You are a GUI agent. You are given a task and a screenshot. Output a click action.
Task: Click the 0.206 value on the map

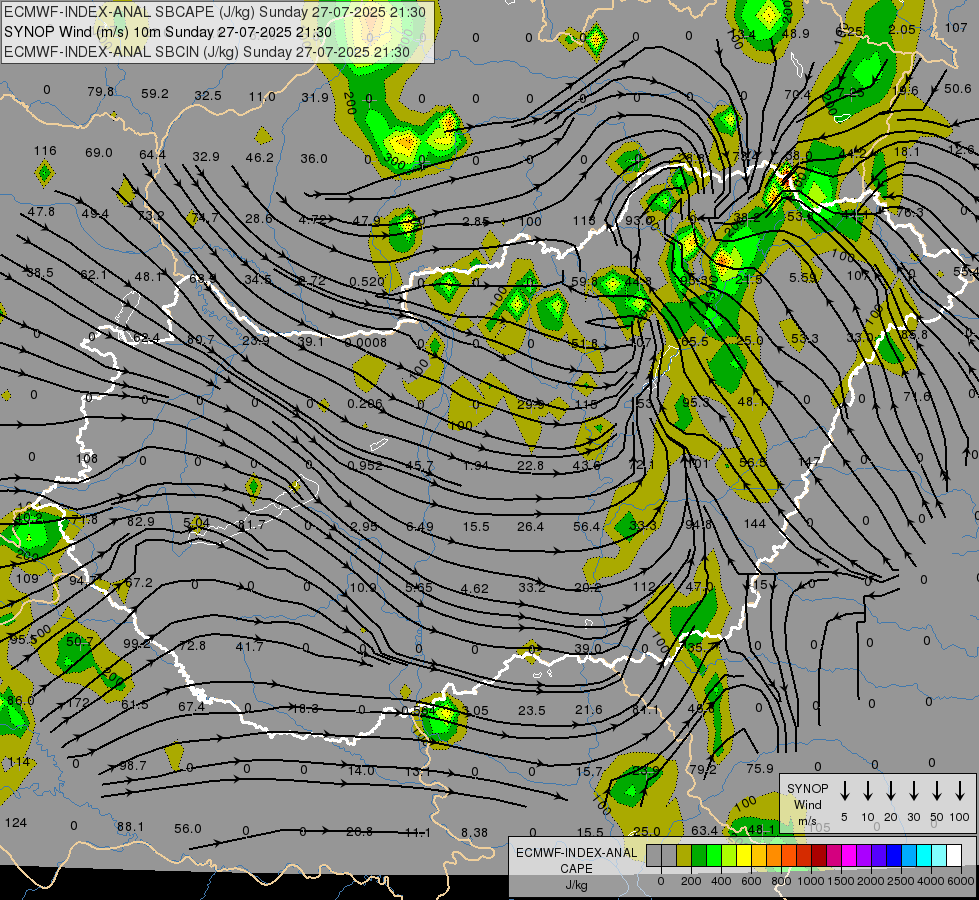click(365, 403)
